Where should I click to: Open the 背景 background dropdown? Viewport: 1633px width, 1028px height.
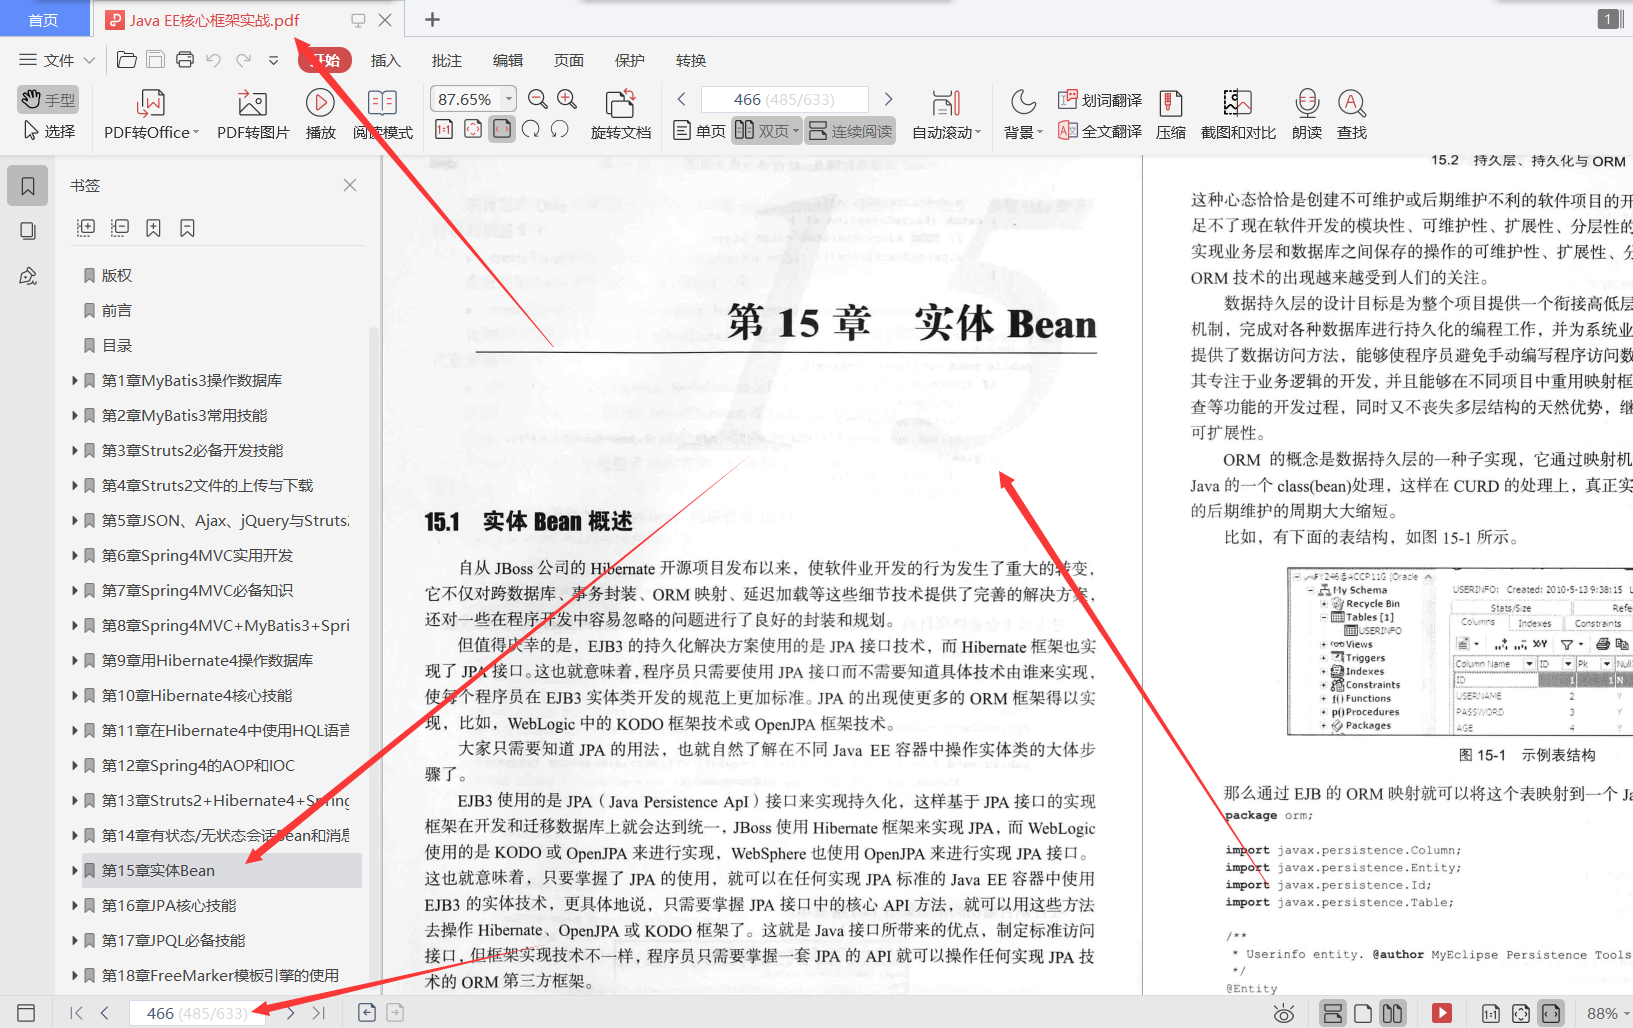(1023, 115)
